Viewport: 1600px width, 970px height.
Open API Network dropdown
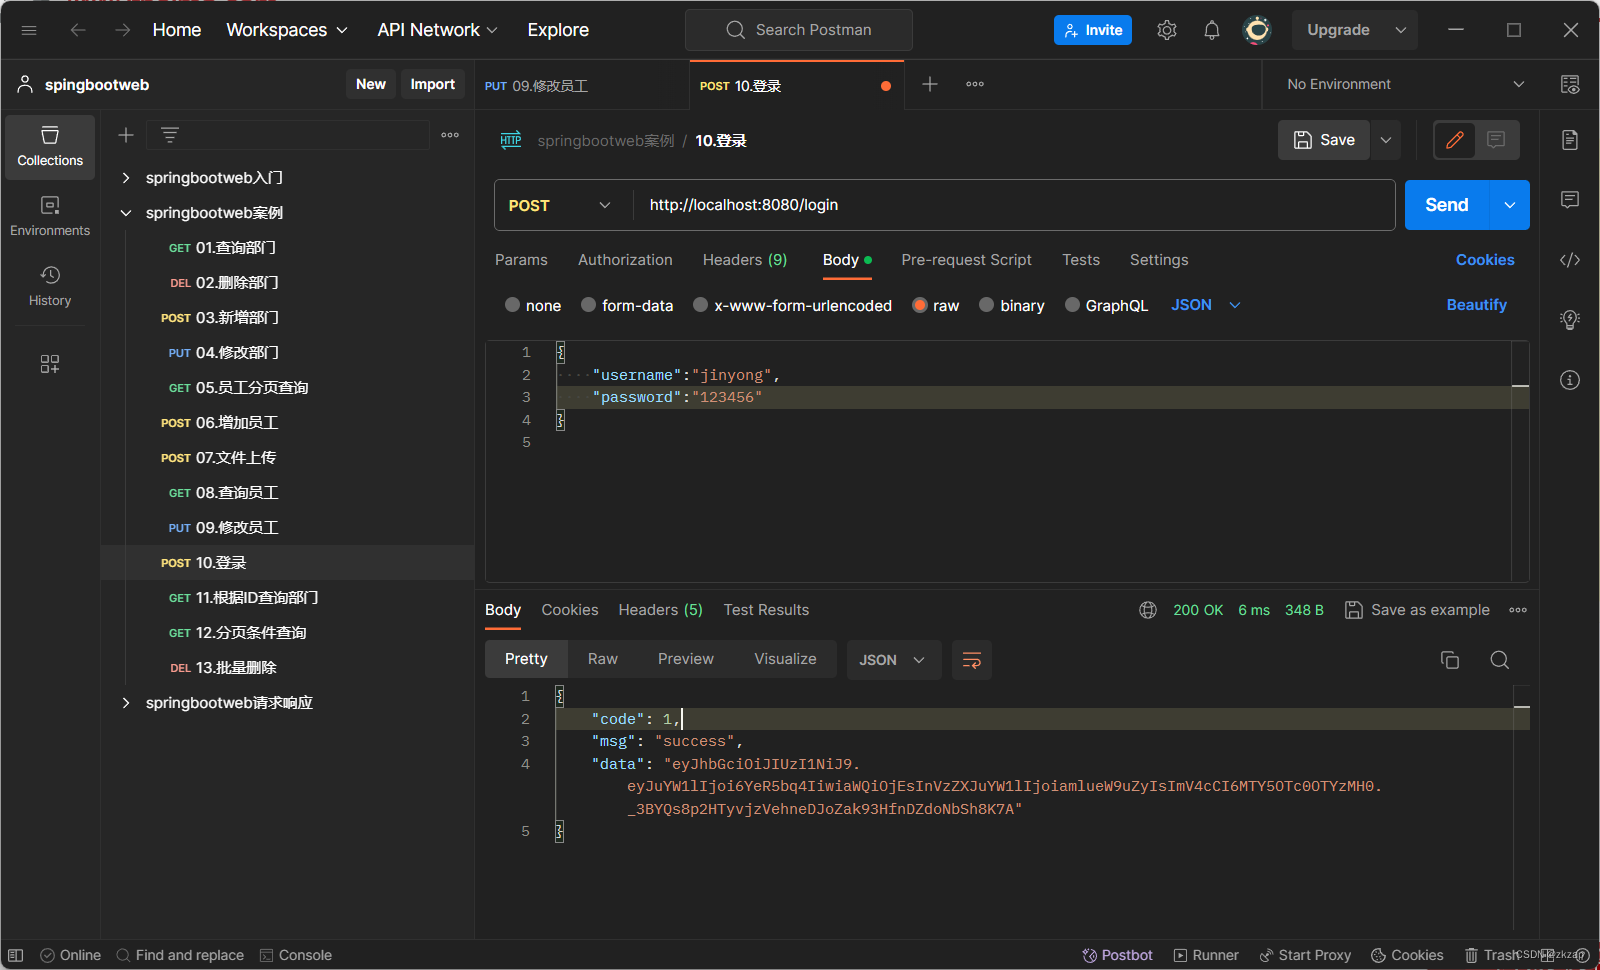tap(437, 30)
